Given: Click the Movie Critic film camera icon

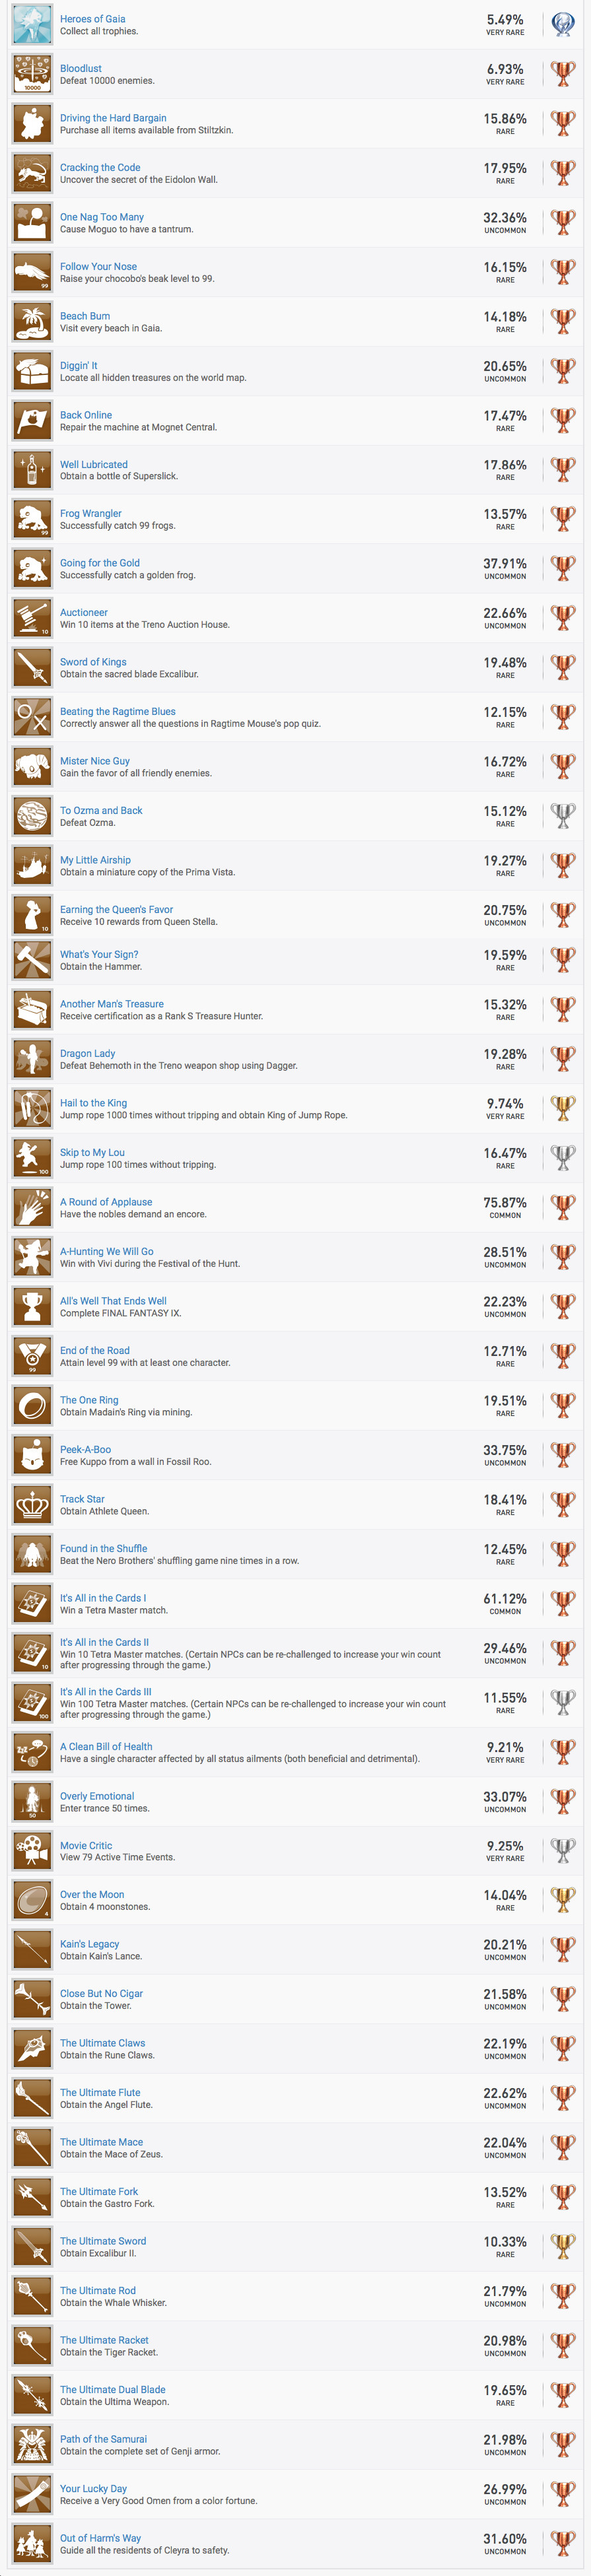Looking at the screenshot, I should coord(32,1851).
